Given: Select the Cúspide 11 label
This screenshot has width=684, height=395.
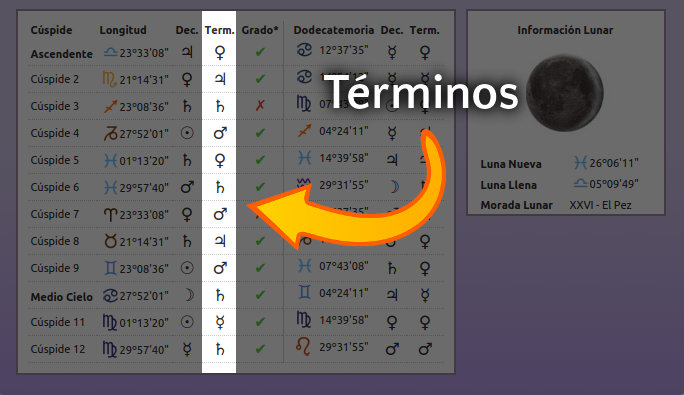Looking at the screenshot, I should [58, 322].
